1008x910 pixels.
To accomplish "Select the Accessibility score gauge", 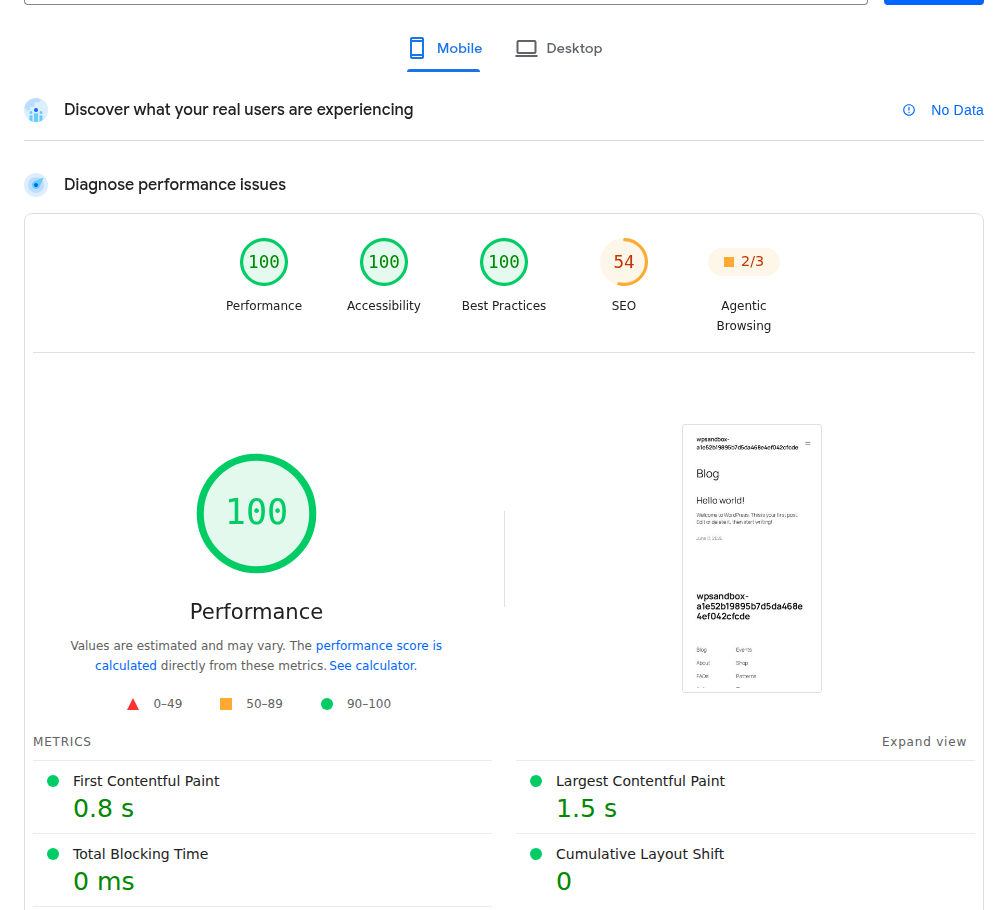I will tap(384, 262).
